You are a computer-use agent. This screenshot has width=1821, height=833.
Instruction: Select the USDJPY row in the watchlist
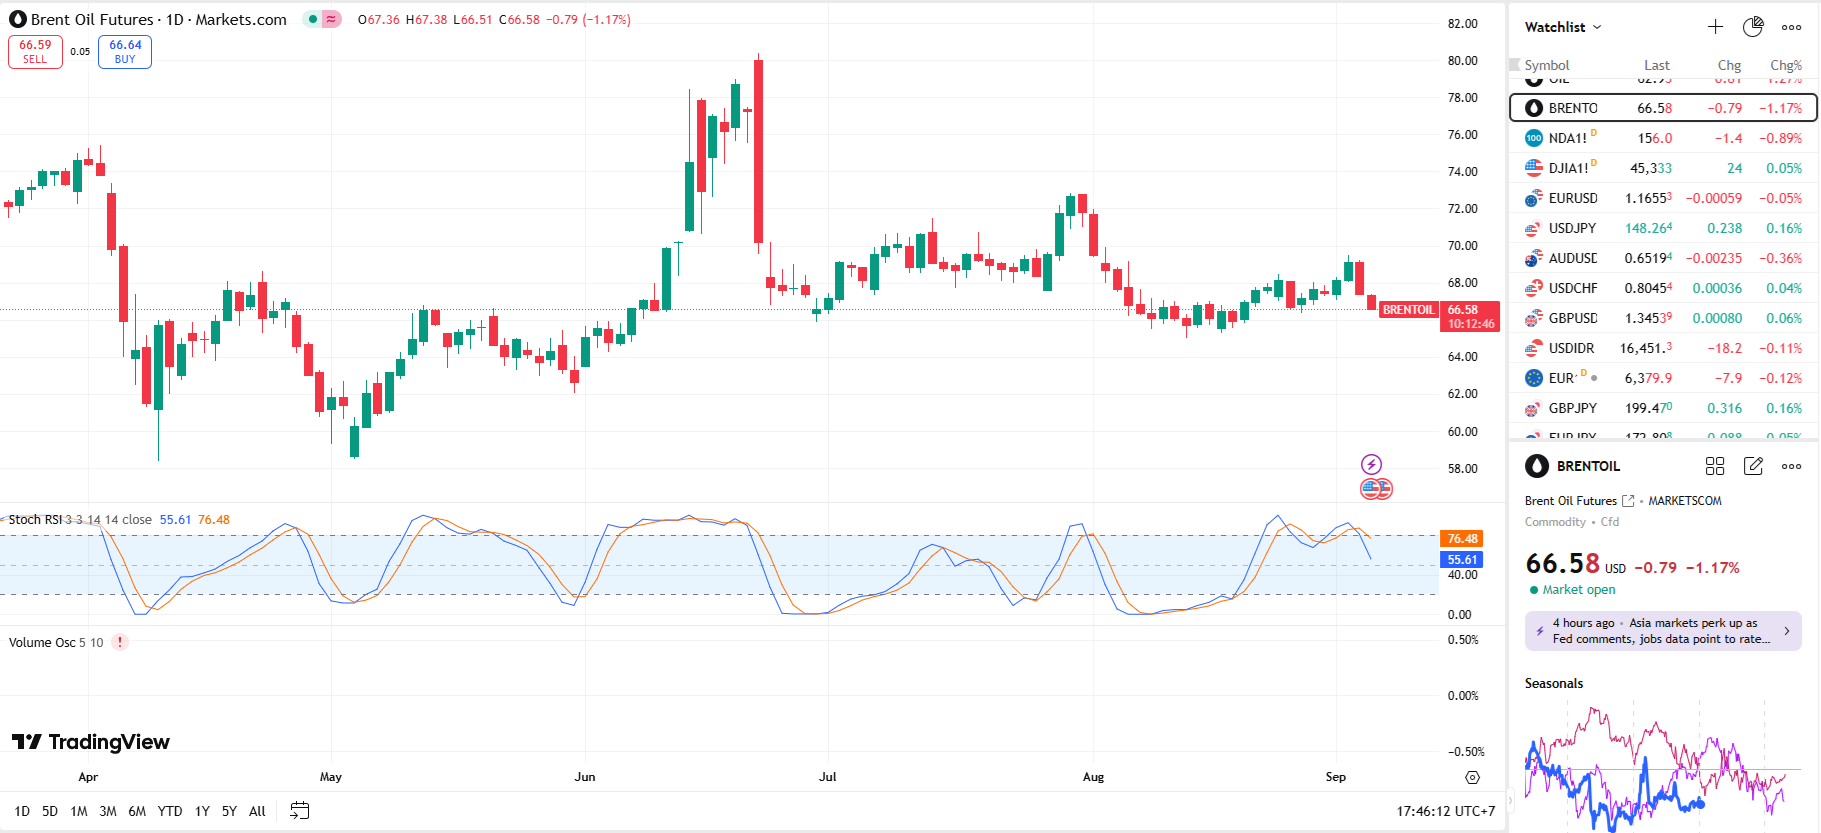[1662, 228]
